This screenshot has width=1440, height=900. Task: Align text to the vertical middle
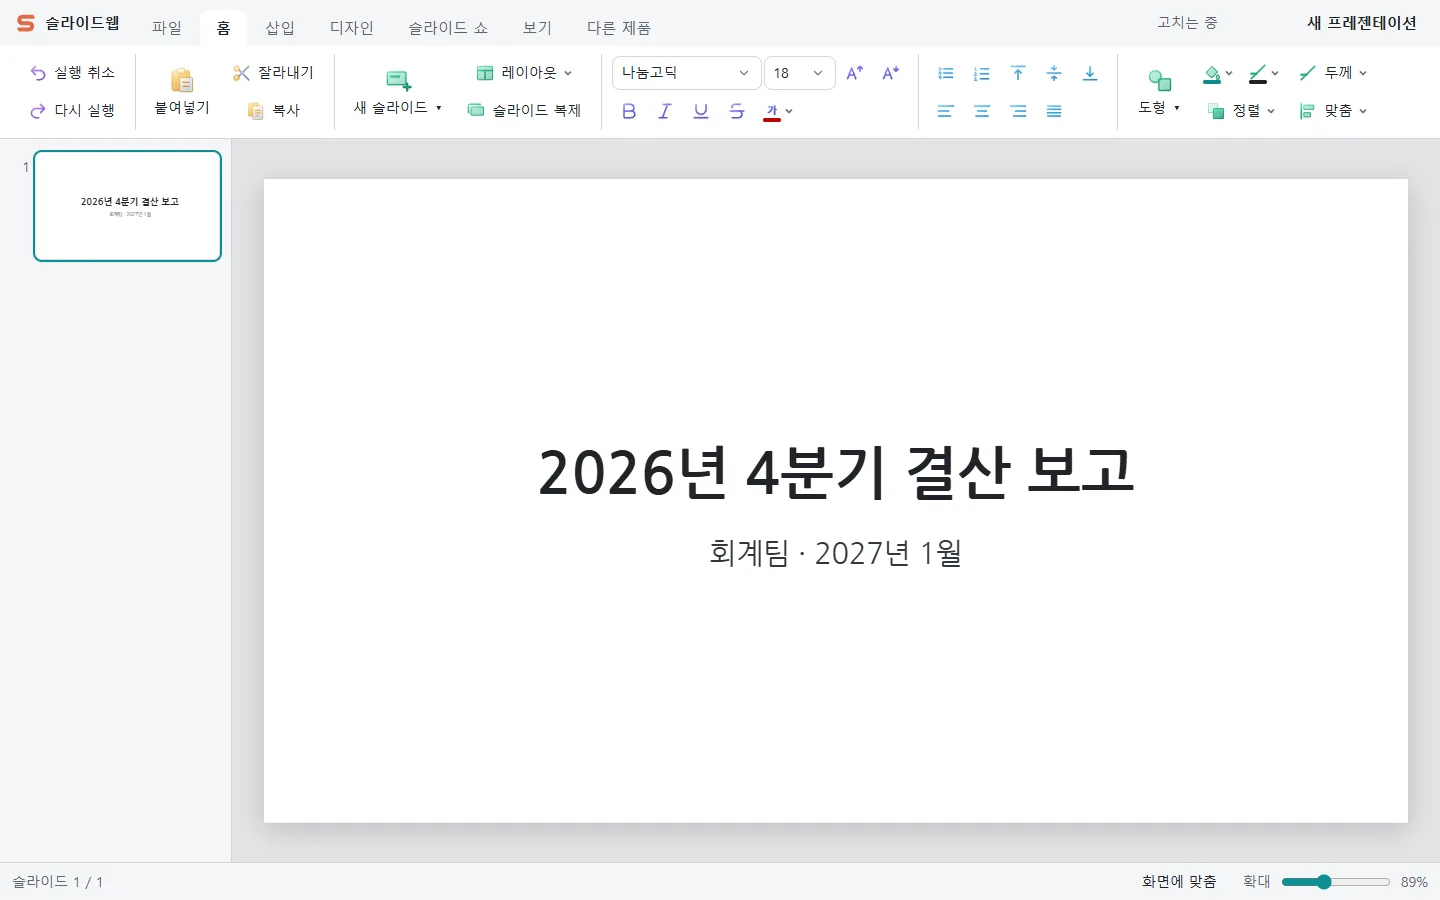coord(1054,73)
